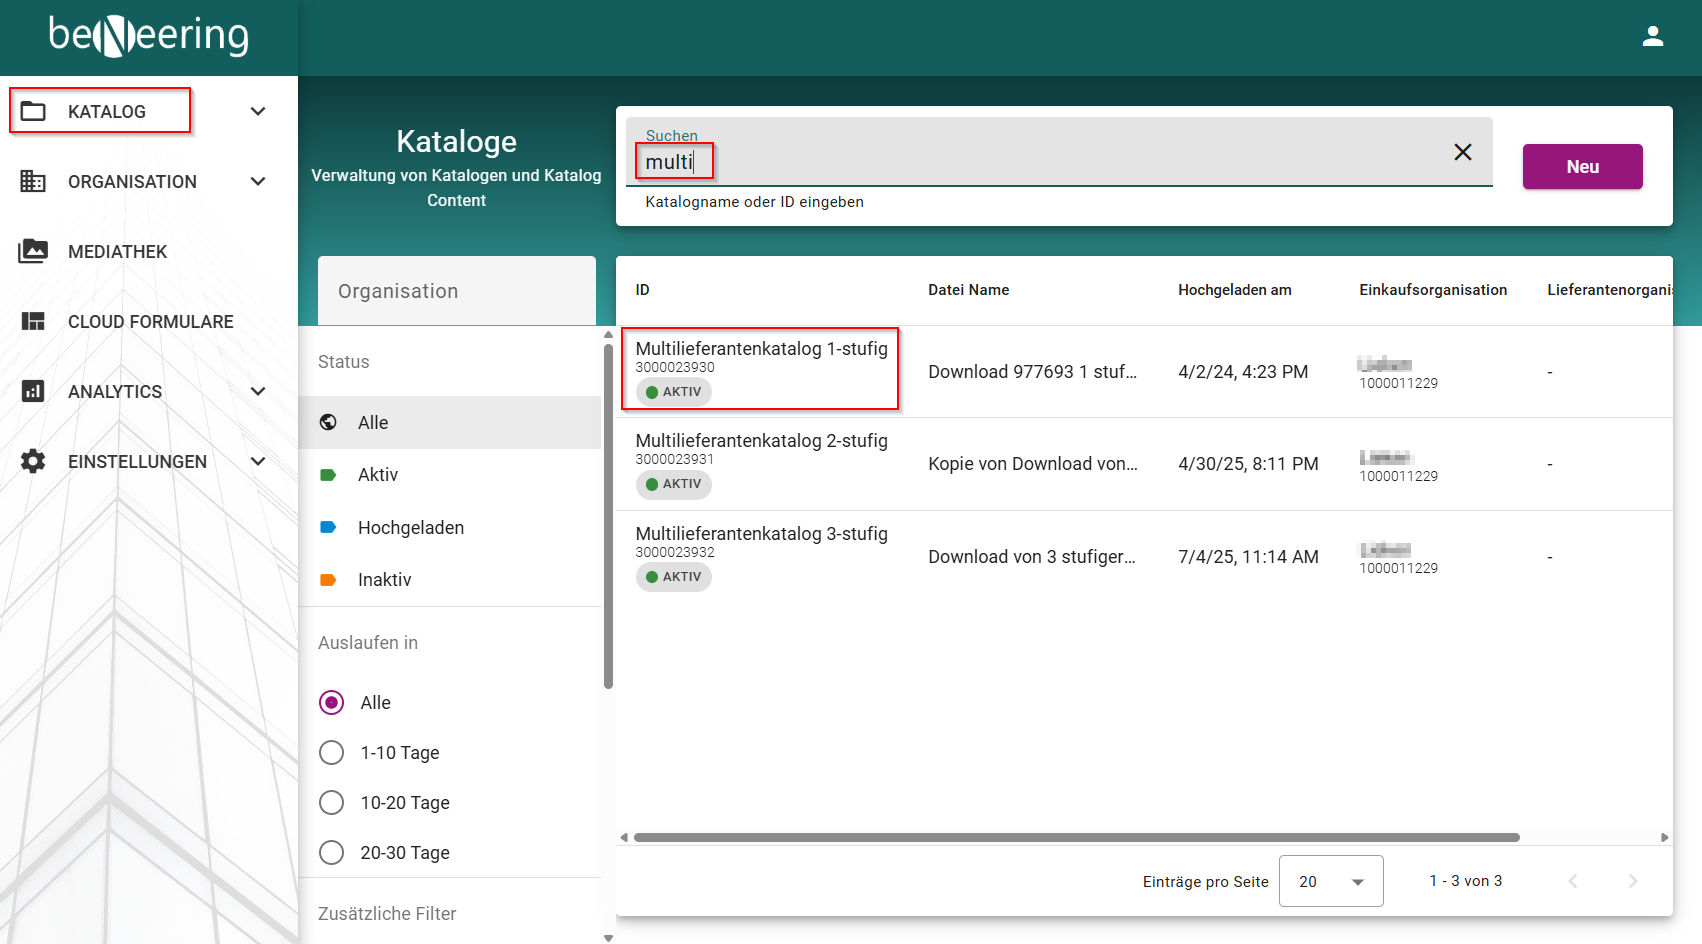Click the Katalog folder icon

(33, 111)
